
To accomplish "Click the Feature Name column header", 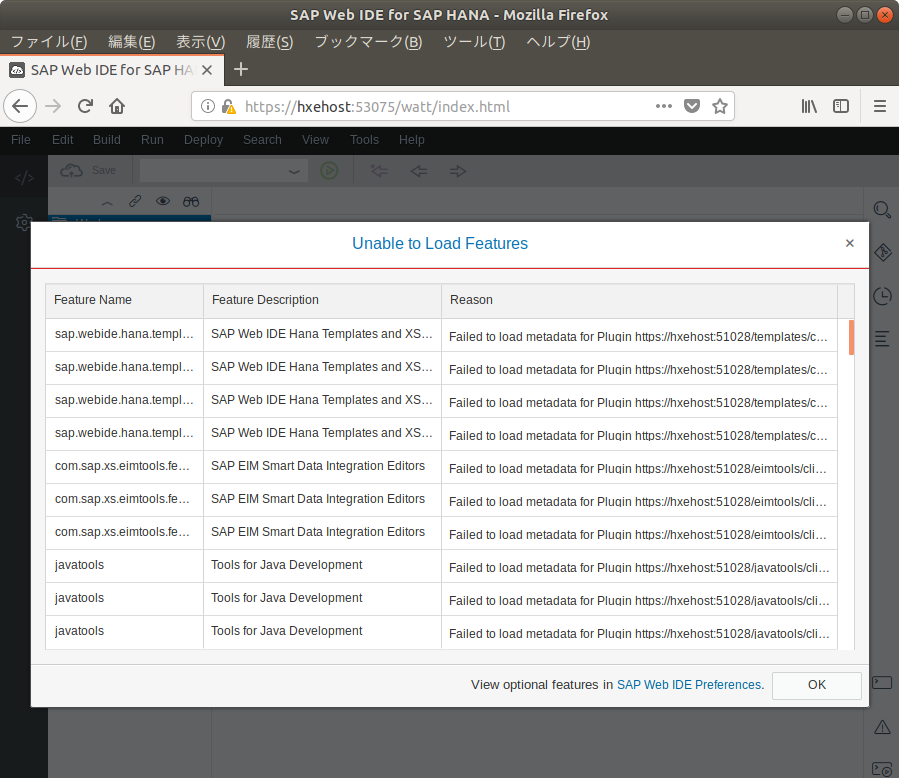I will pyautogui.click(x=93, y=300).
